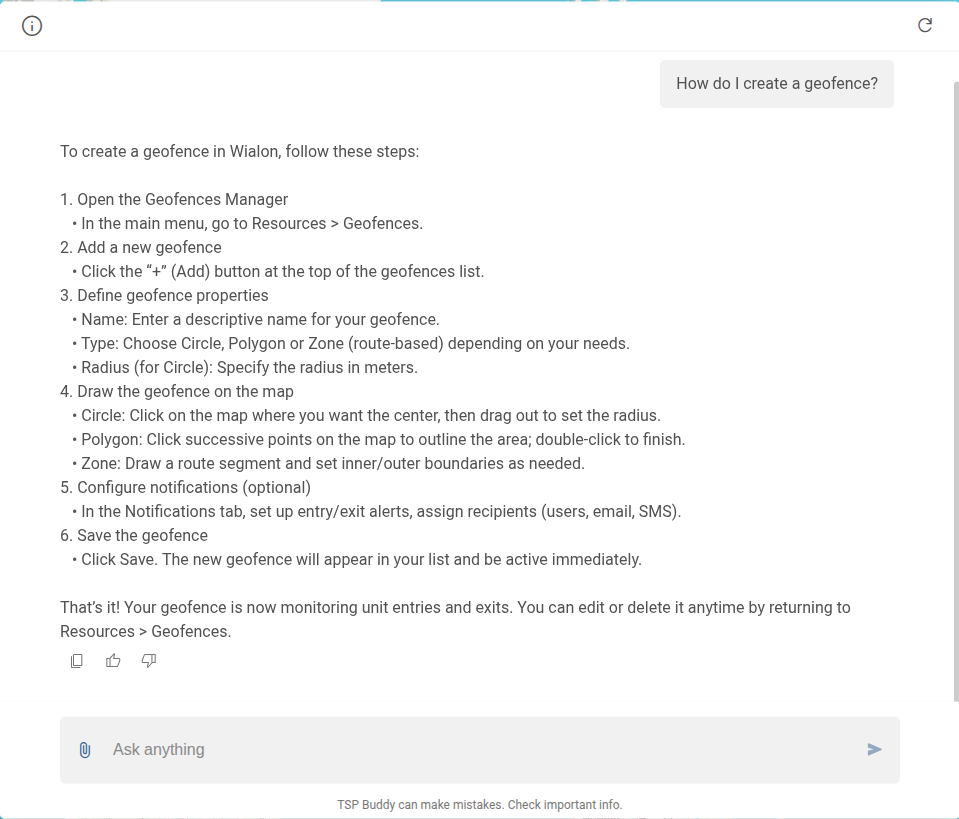Click the "That's it! Your geofence" closing paragraph
Screen dimensions: 959x819
455,620
